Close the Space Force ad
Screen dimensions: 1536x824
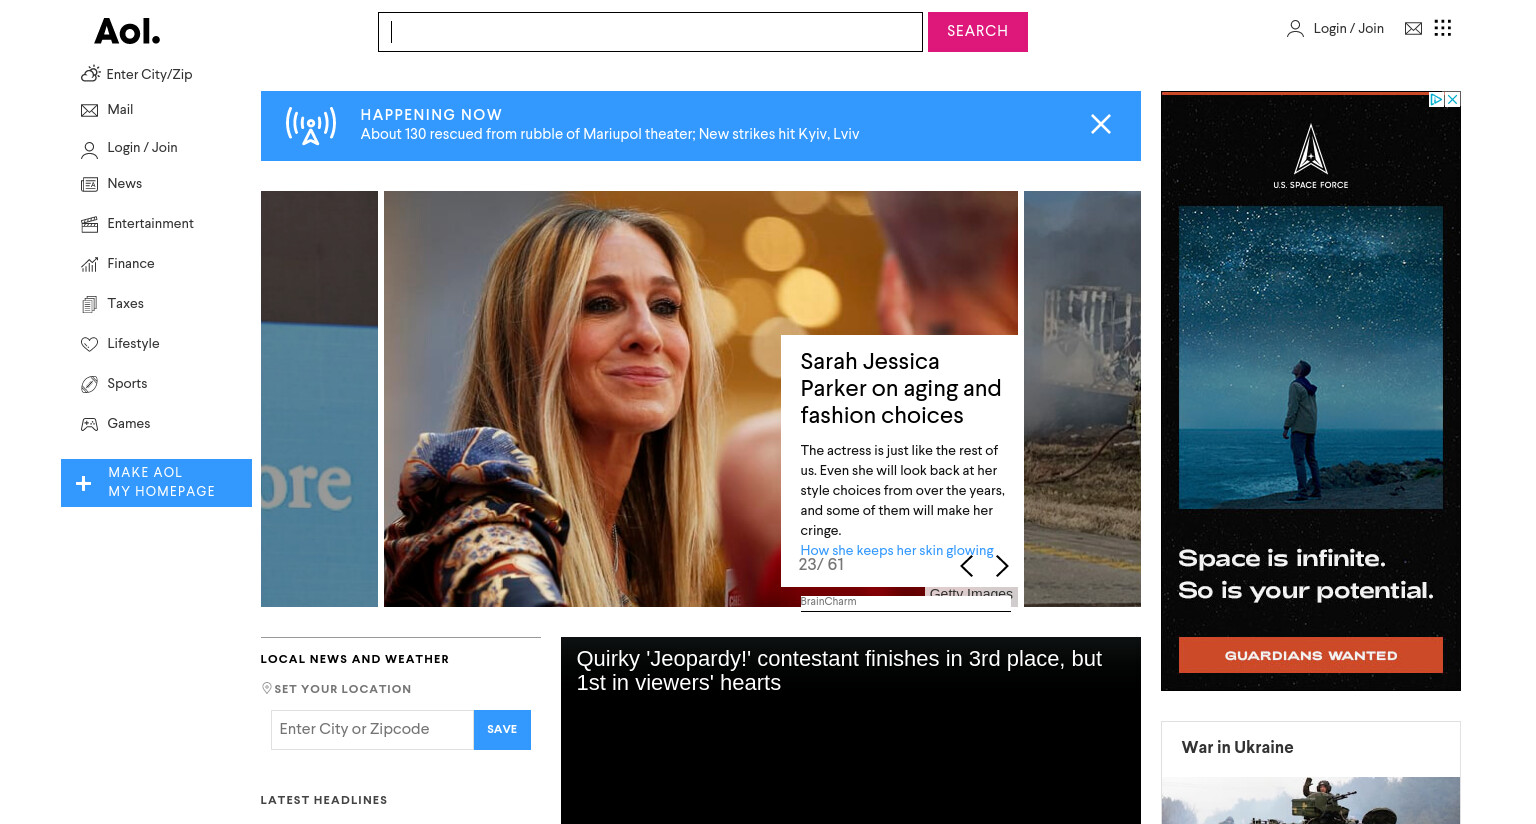click(1453, 100)
